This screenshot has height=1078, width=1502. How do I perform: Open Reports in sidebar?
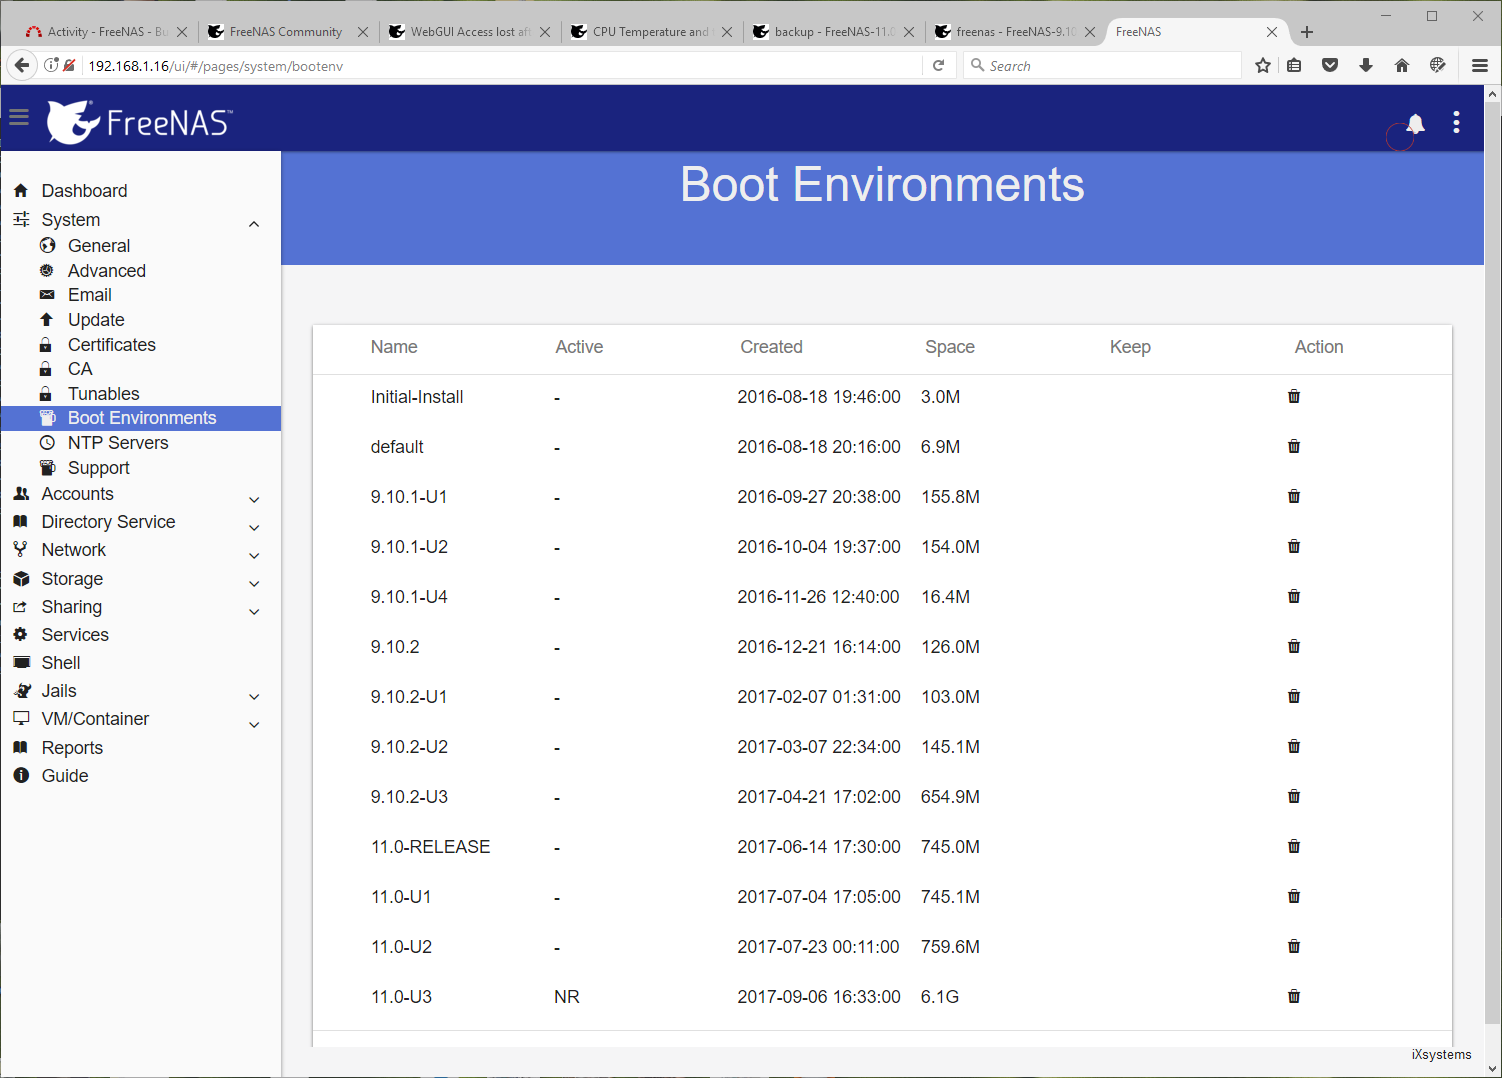(72, 748)
